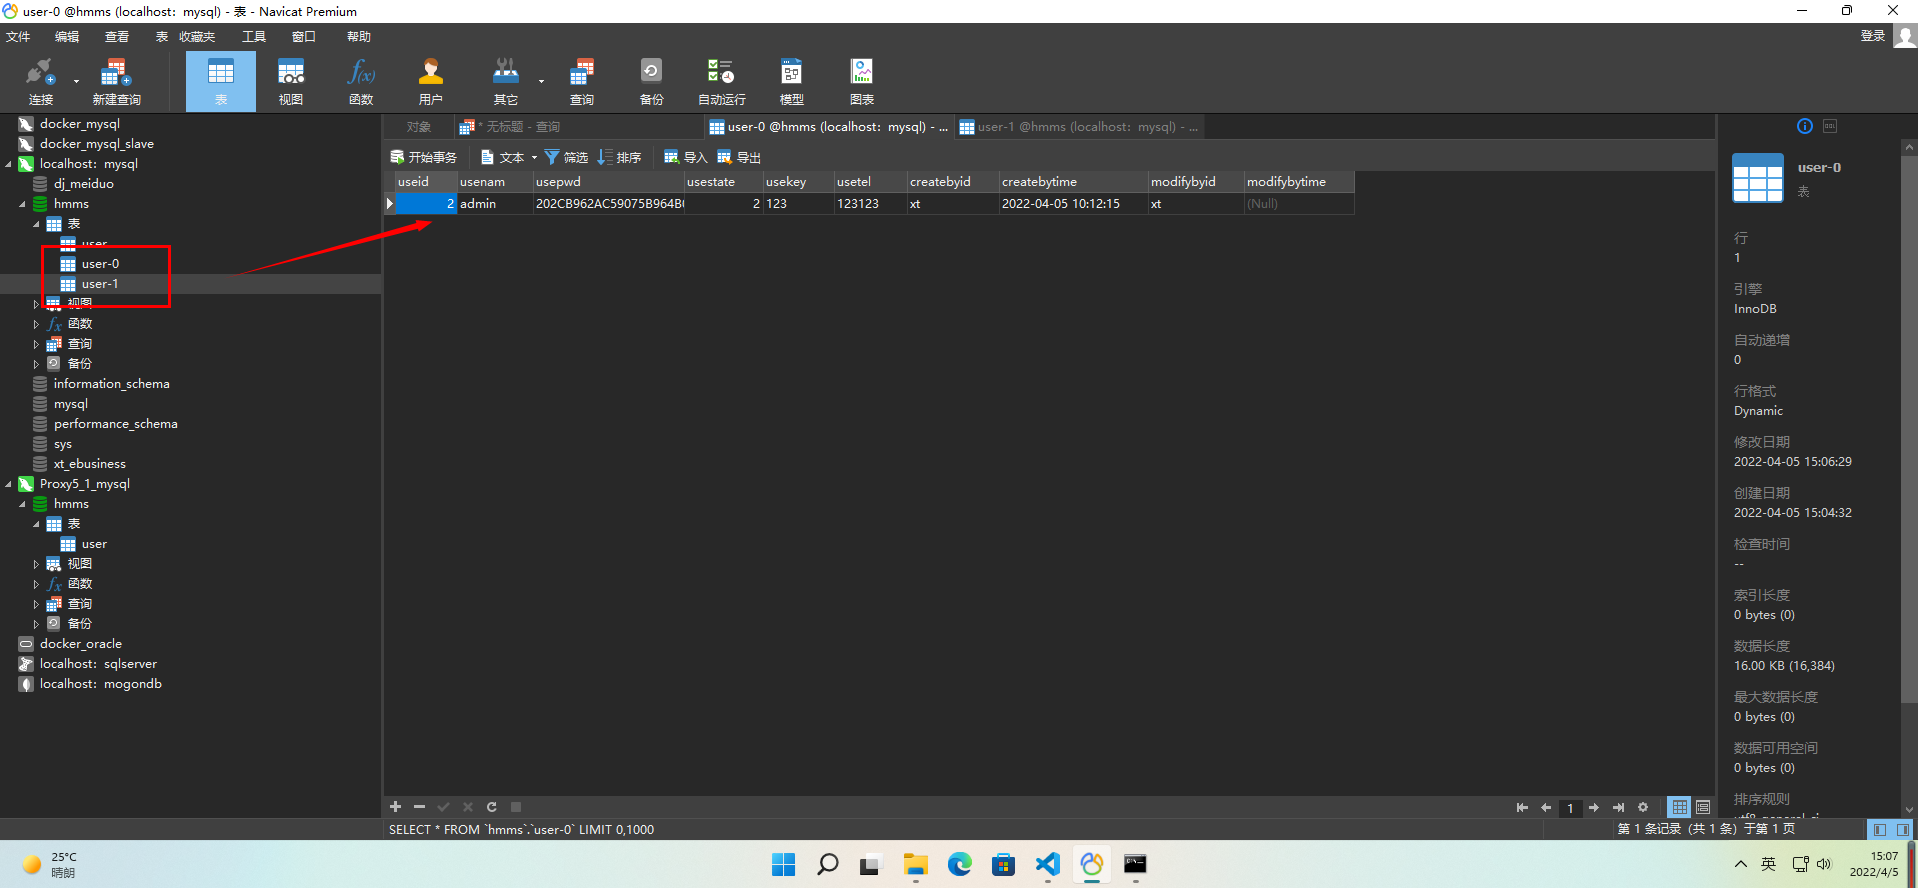Click the 筛选 filter button
Screen dimensions: 1918x888
click(x=566, y=157)
